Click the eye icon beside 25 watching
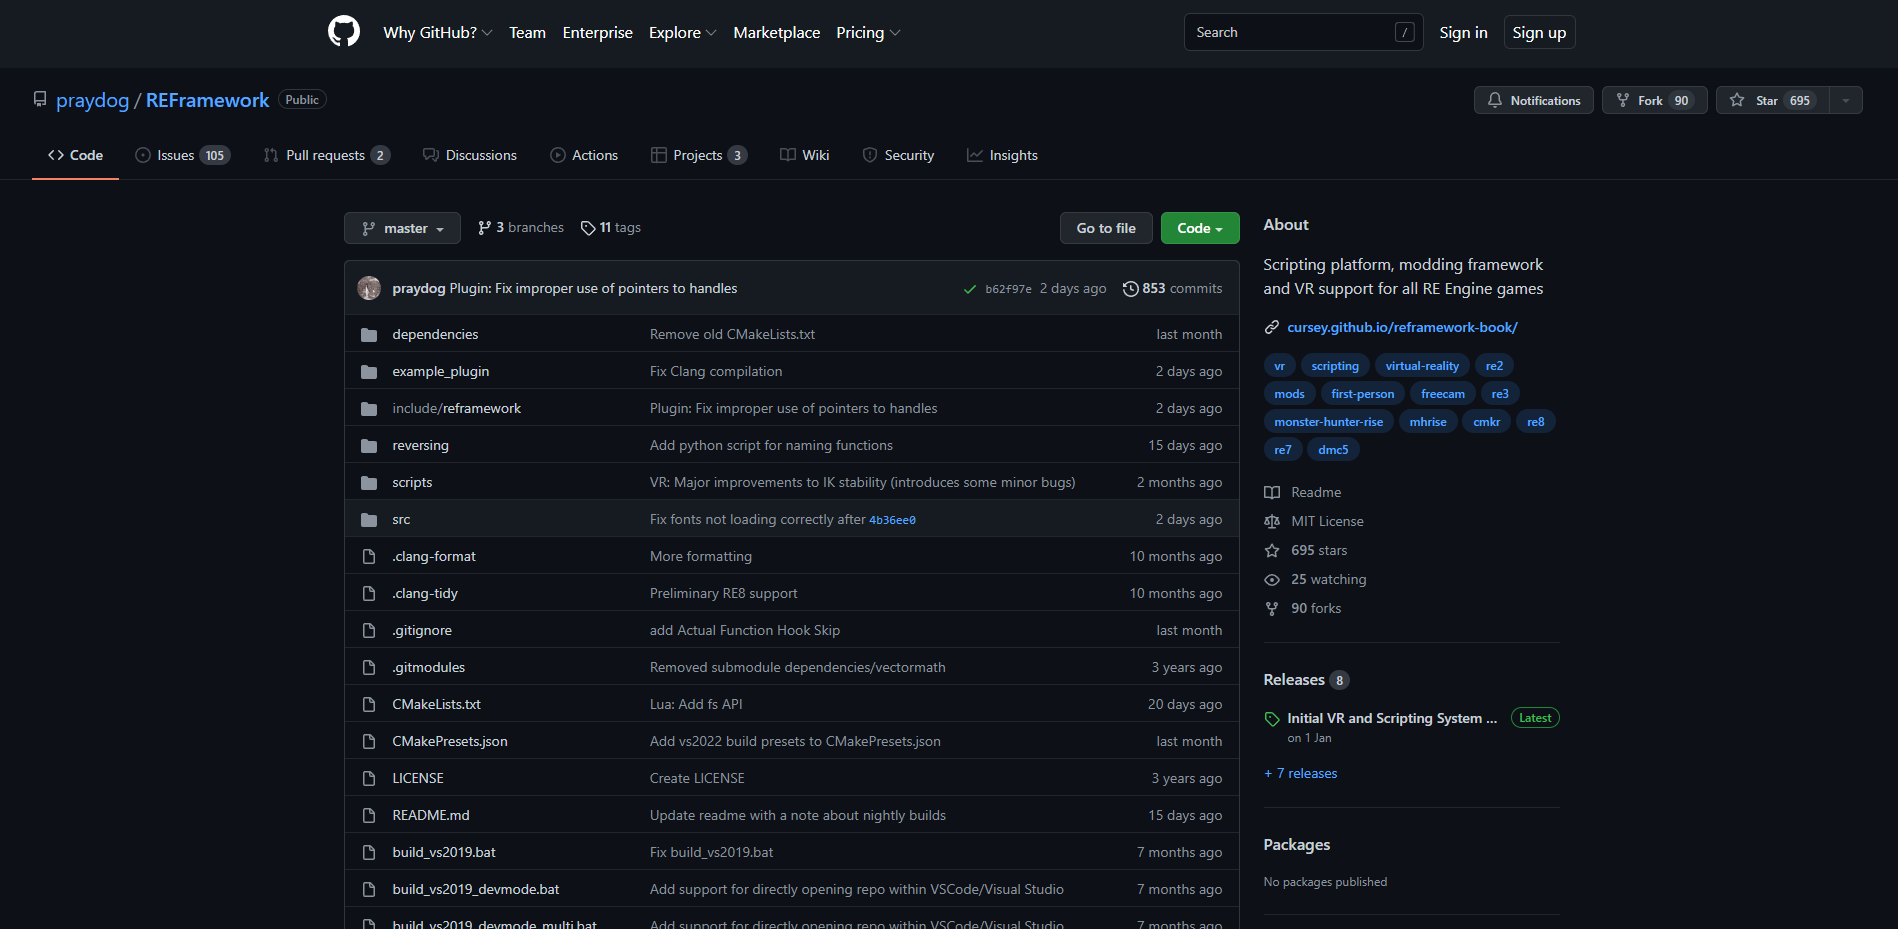Image resolution: width=1898 pixels, height=929 pixels. pyautogui.click(x=1272, y=579)
